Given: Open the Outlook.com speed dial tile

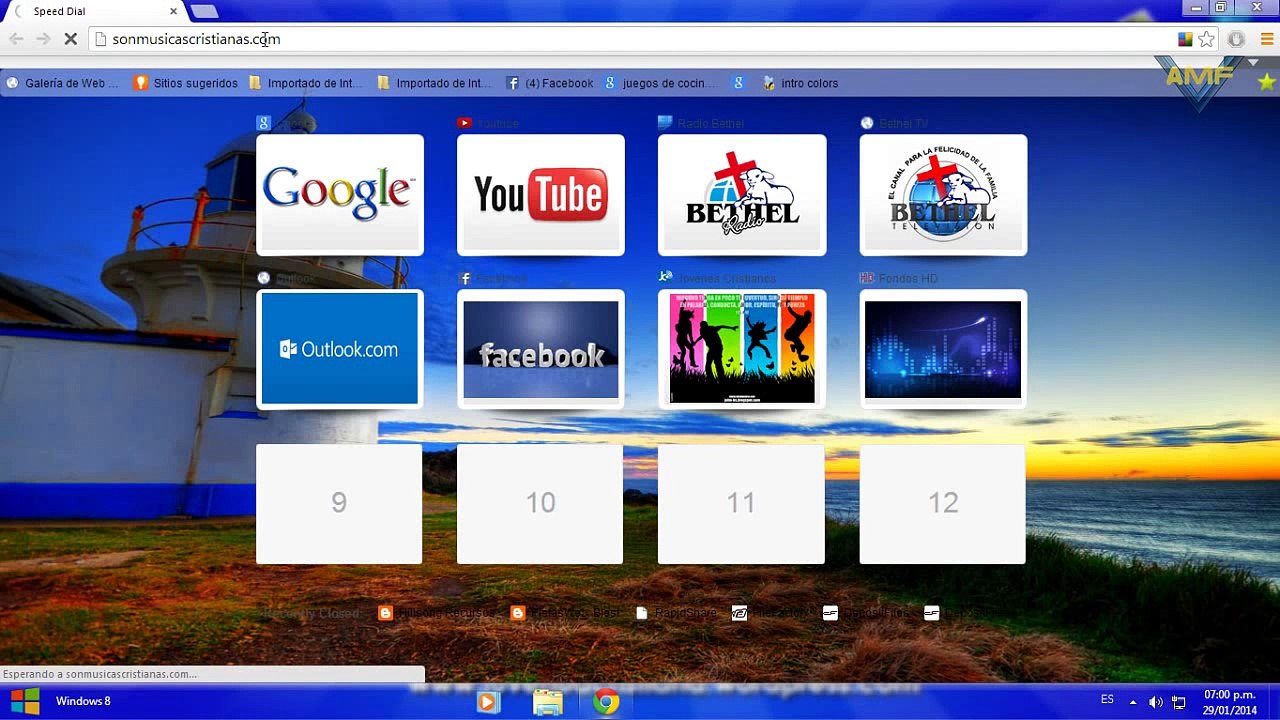Looking at the screenshot, I should (340, 349).
